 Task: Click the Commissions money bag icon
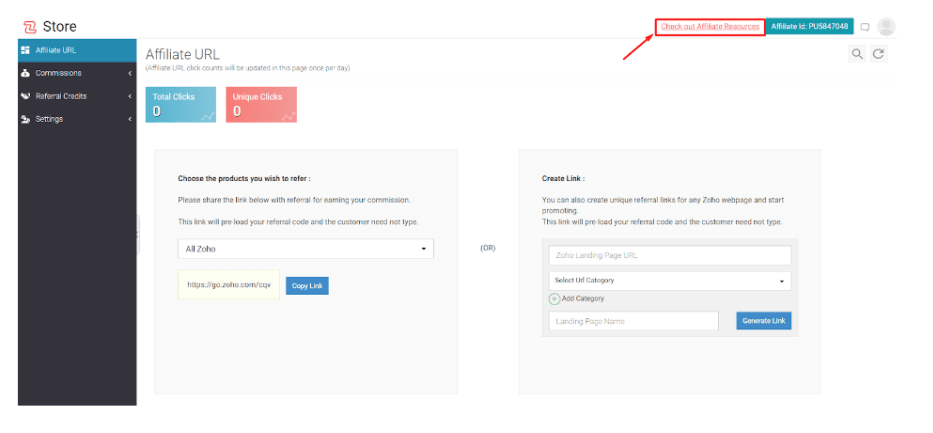(x=25, y=73)
